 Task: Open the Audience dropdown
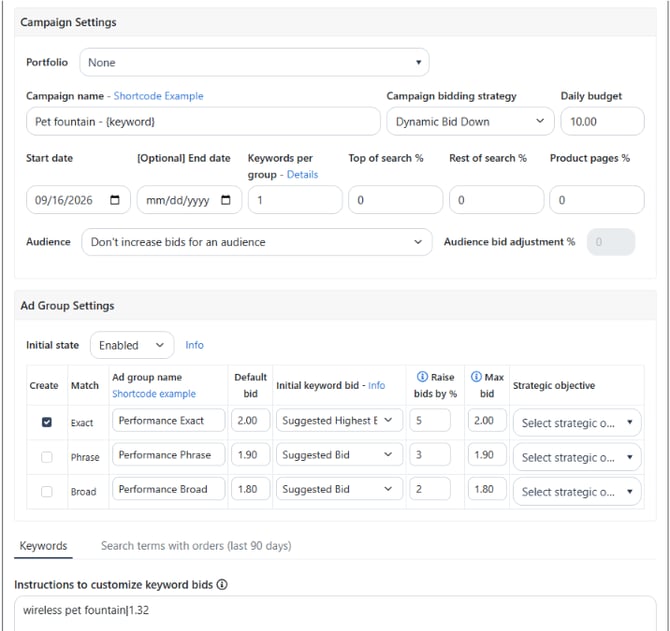257,242
